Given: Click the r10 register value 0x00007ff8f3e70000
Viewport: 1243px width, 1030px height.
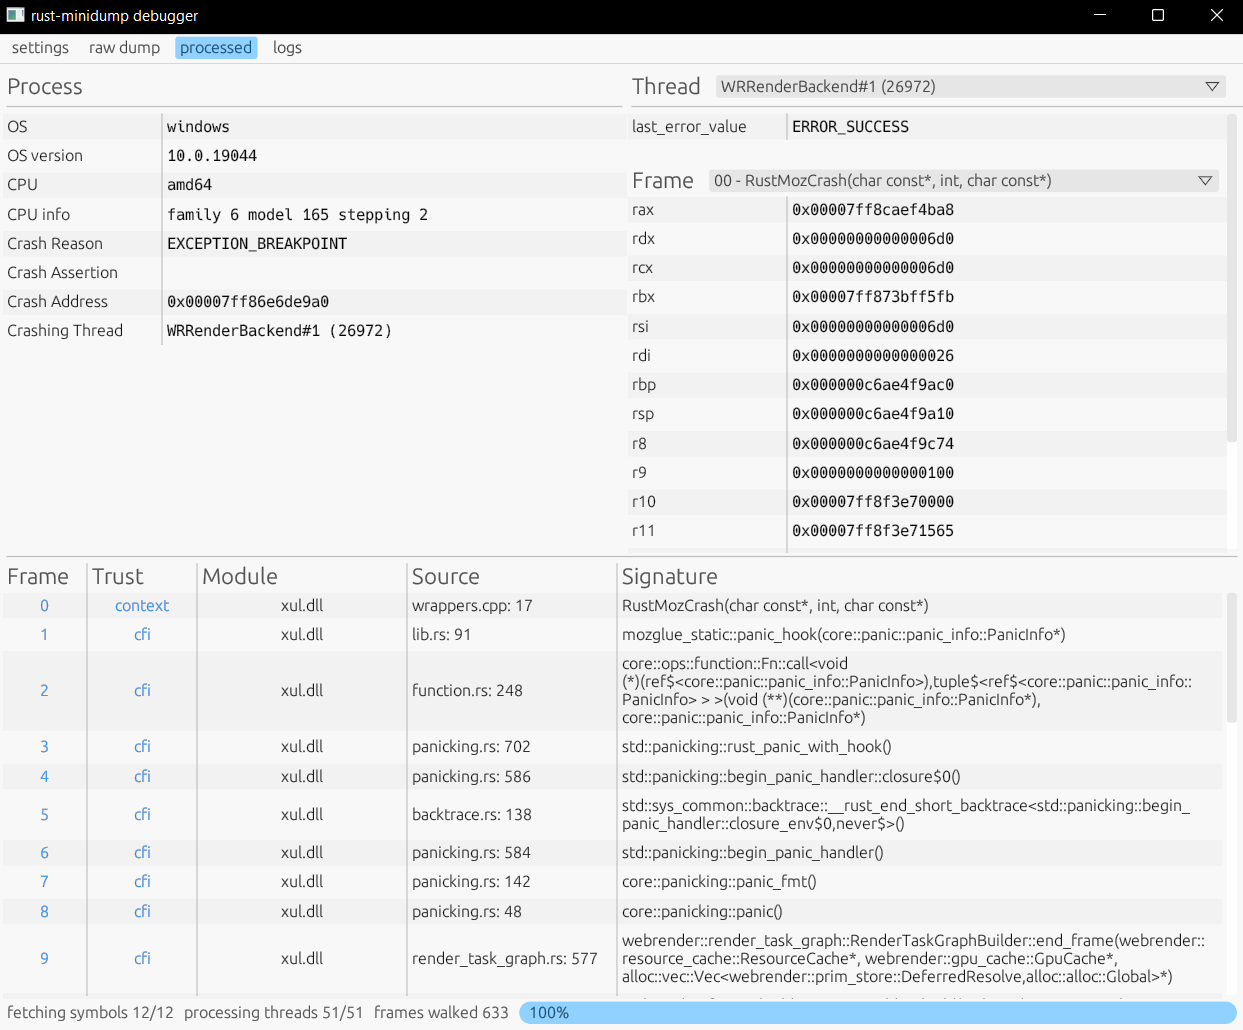Looking at the screenshot, I should click(x=873, y=502).
